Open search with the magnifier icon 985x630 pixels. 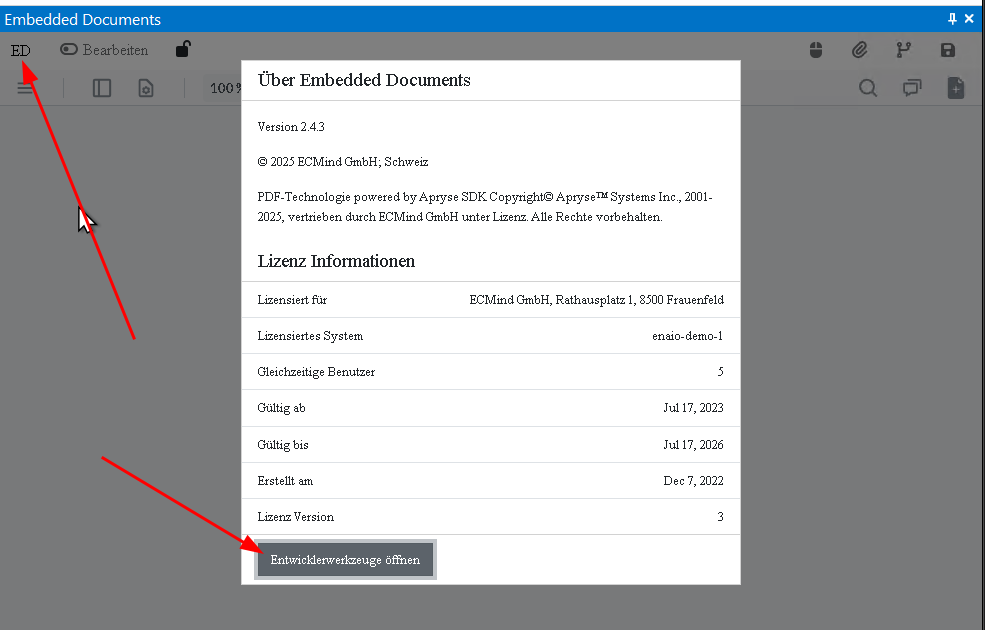point(868,88)
